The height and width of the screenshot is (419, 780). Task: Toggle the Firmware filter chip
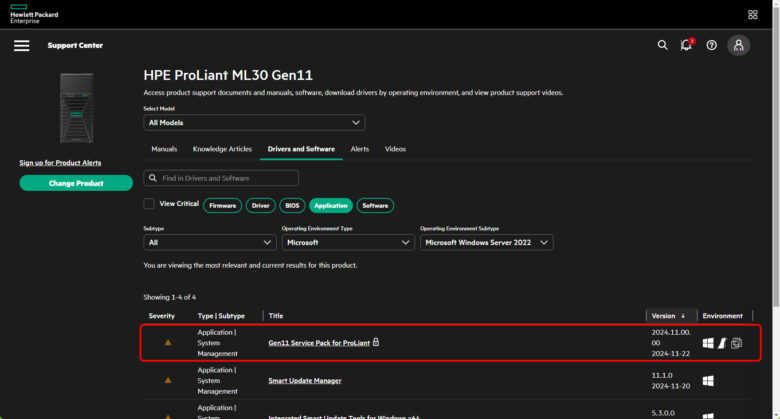coord(222,206)
